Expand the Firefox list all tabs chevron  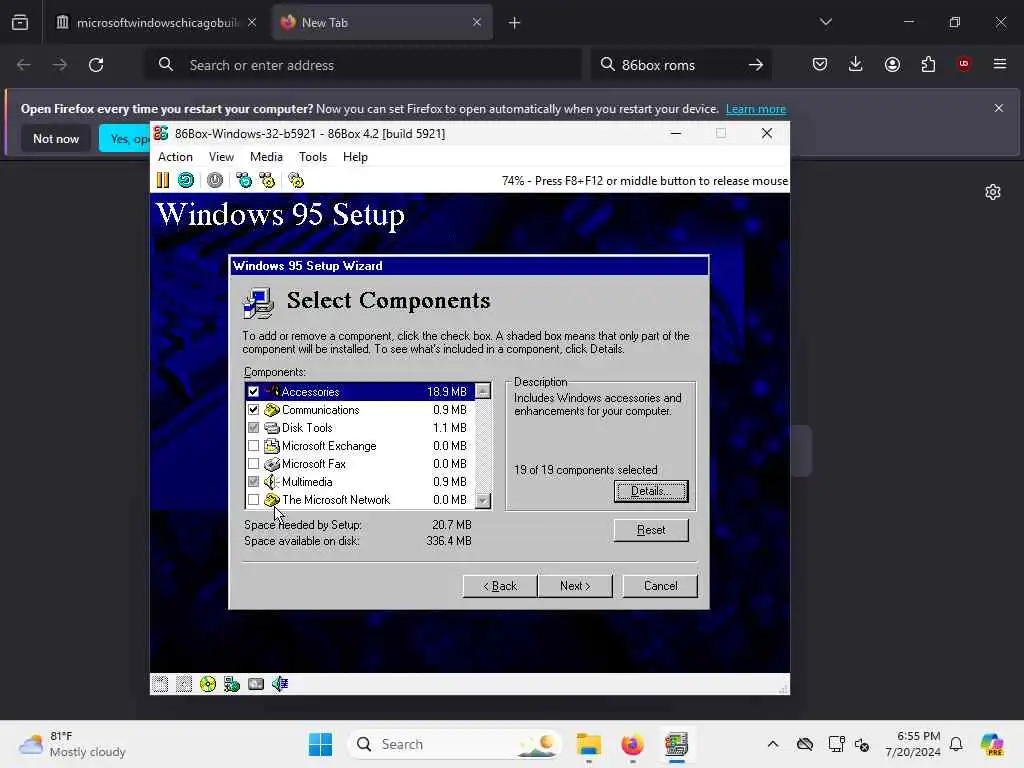tap(825, 22)
